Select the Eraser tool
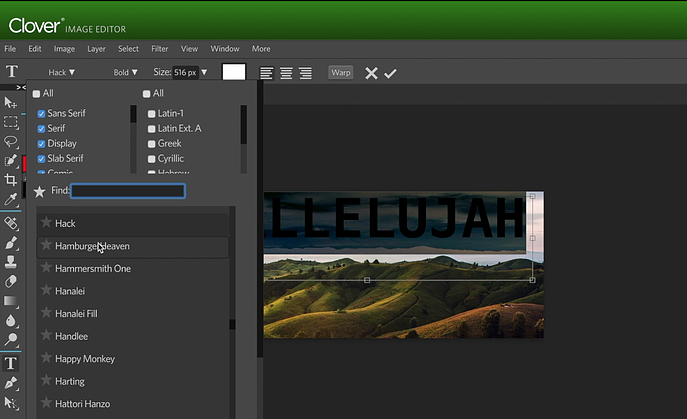687x419 pixels. pos(11,281)
